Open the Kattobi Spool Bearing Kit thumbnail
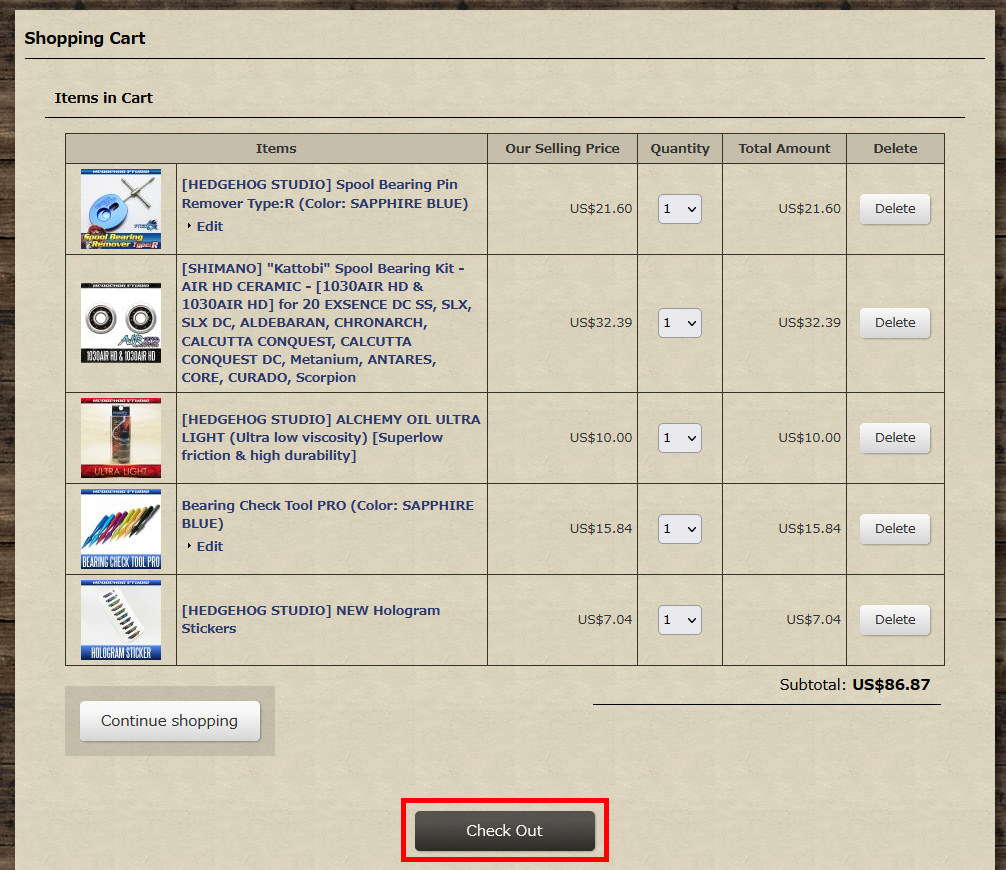This screenshot has height=870, width=1006. point(121,323)
